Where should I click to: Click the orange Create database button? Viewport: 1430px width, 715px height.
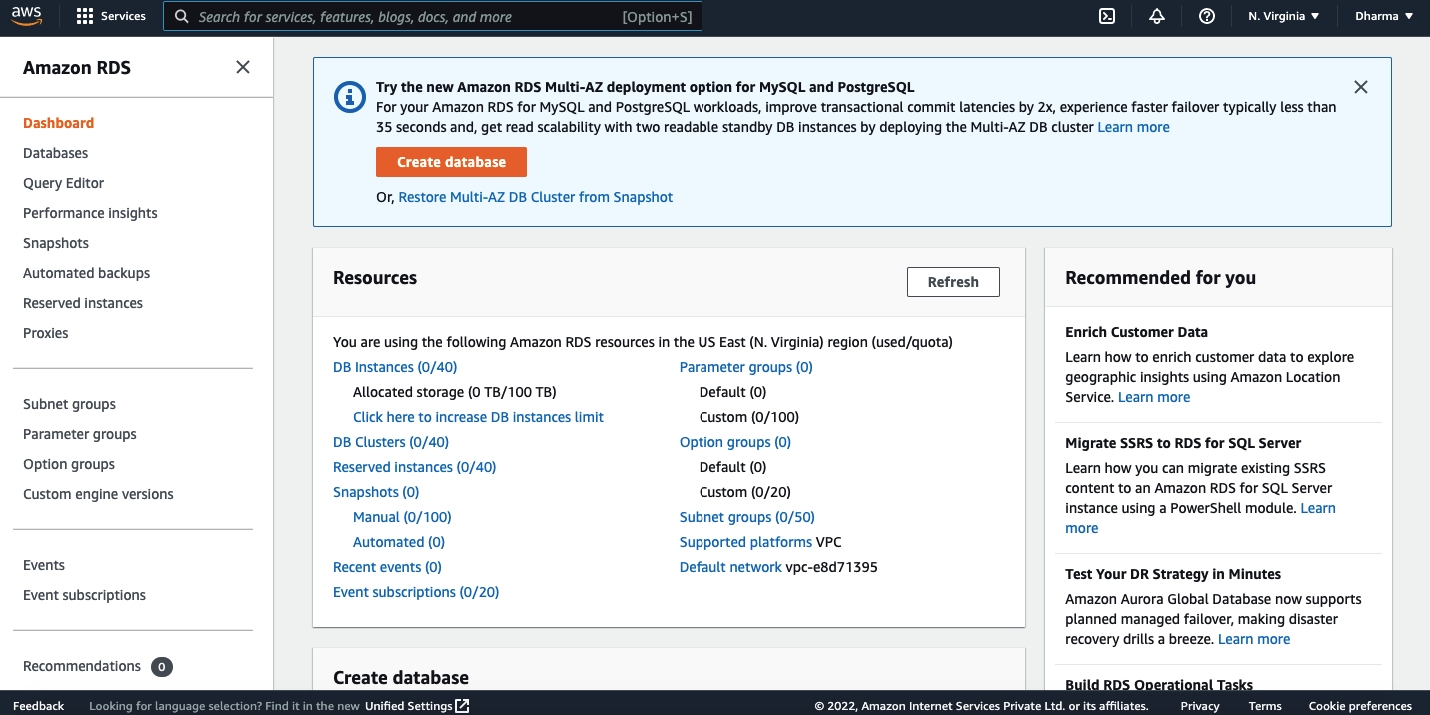451,162
